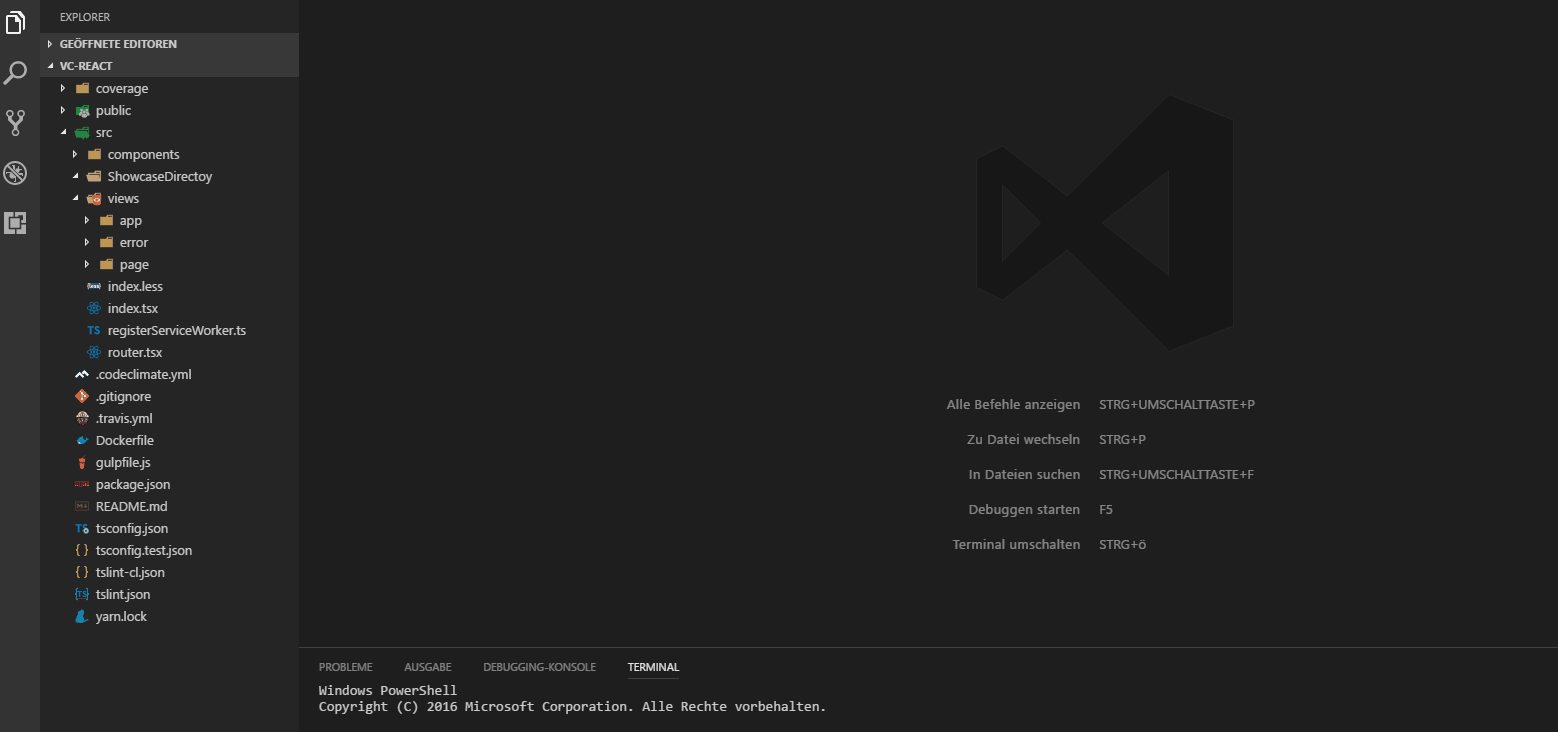Click the STRG+ö shortcut text

1122,545
